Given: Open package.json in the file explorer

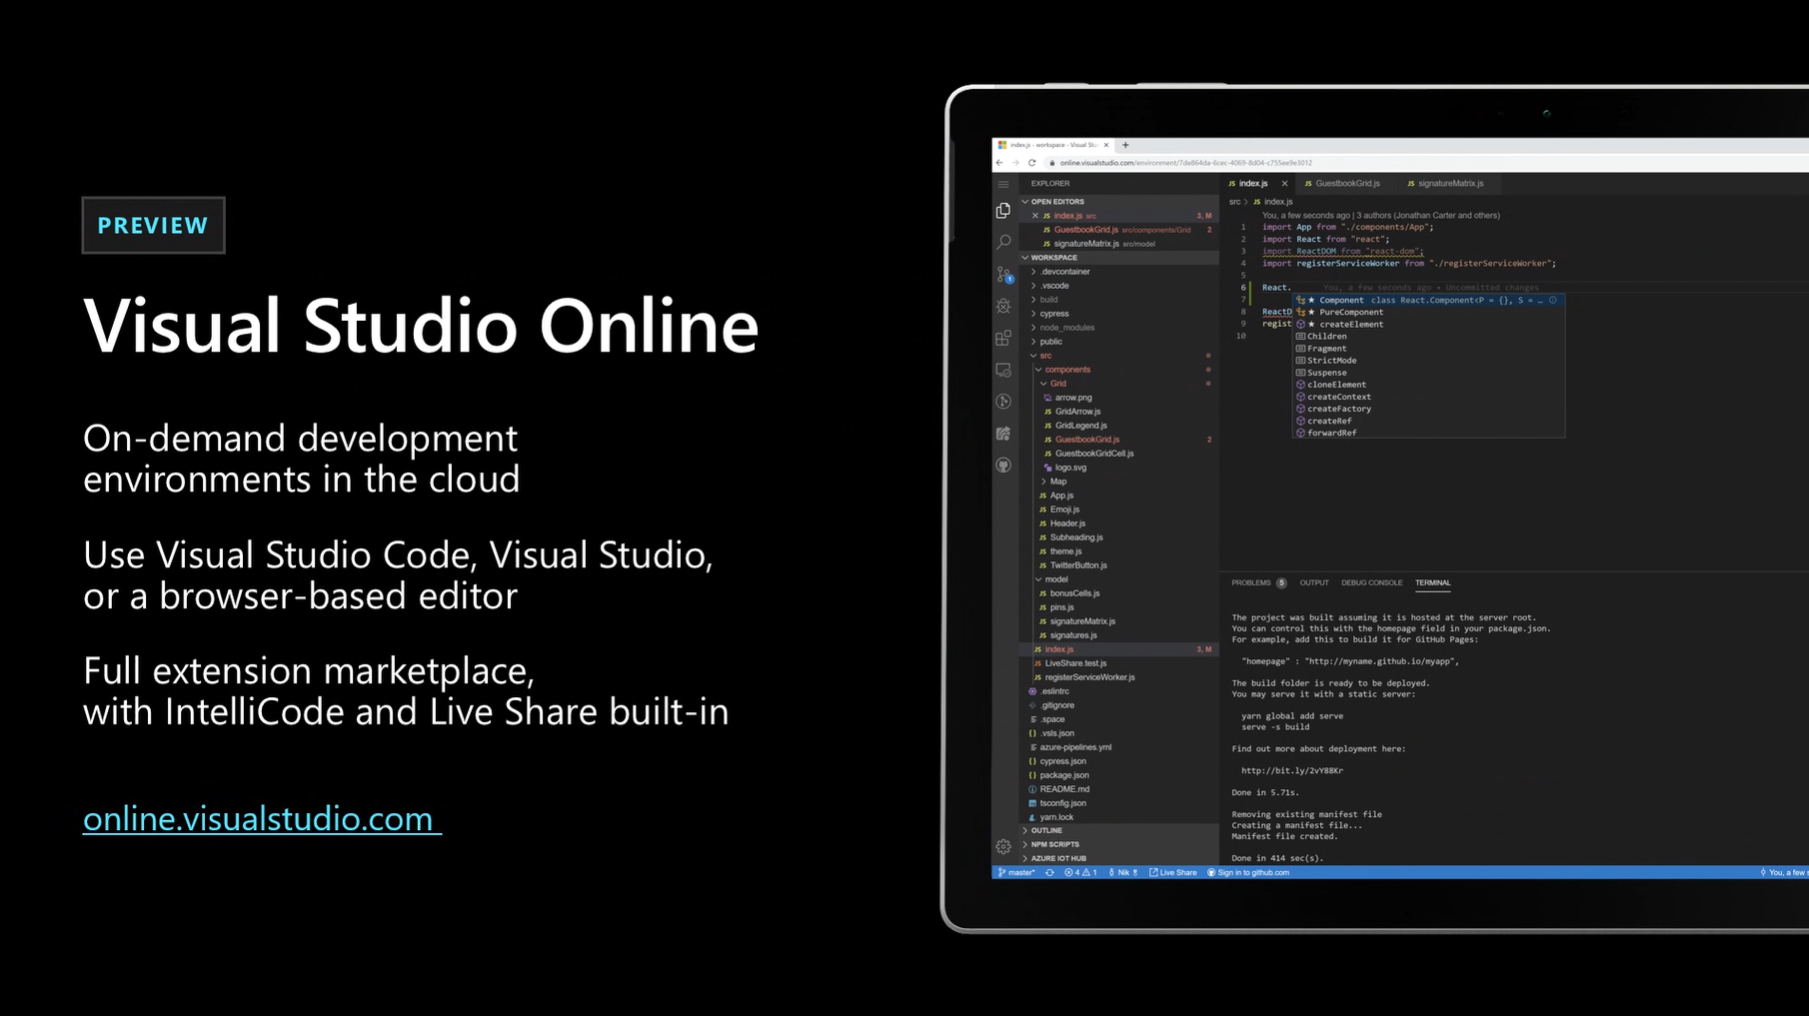Looking at the screenshot, I should [1064, 775].
